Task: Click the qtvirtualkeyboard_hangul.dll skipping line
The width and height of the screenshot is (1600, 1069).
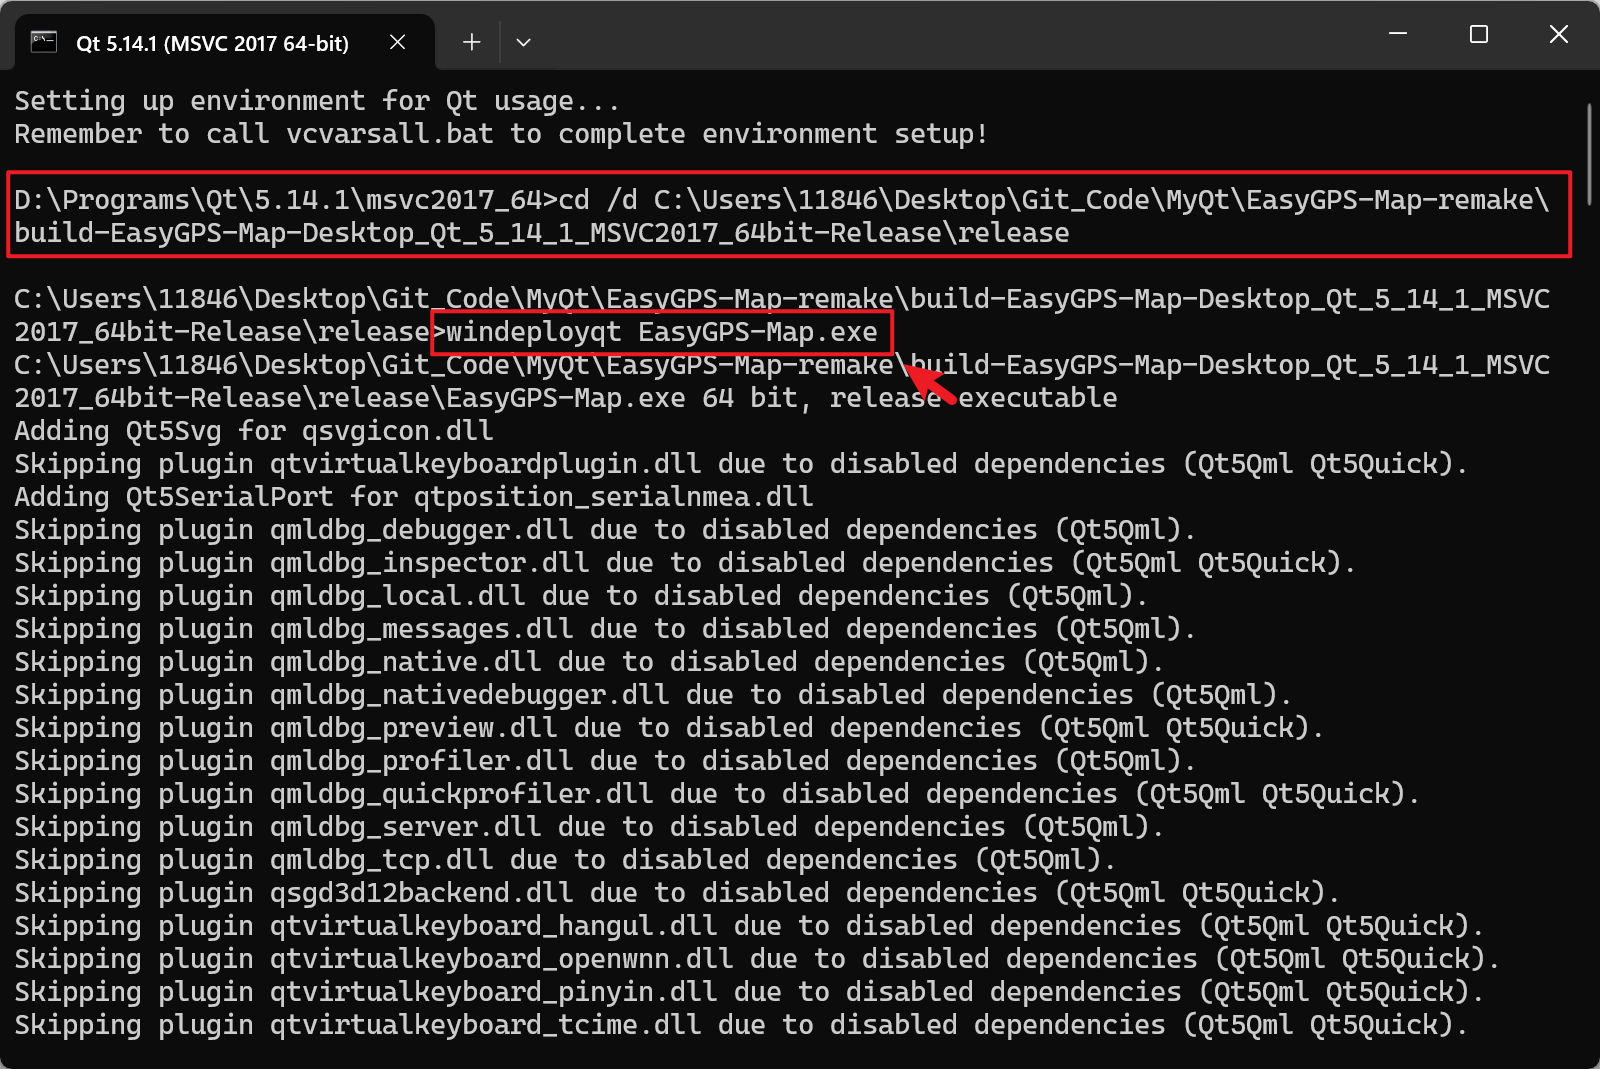Action: point(749,926)
